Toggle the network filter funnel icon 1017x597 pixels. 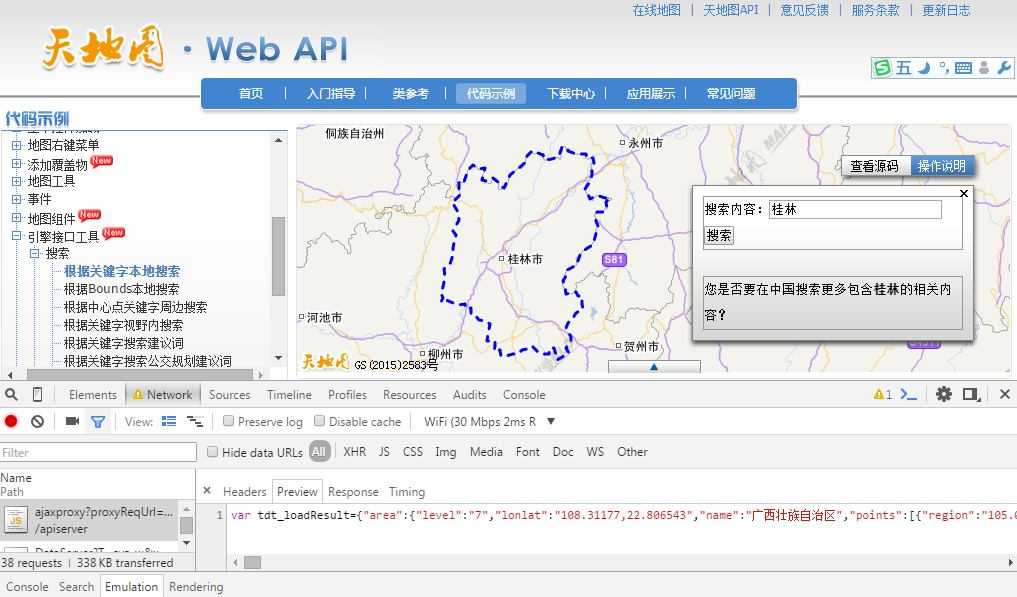(98, 422)
